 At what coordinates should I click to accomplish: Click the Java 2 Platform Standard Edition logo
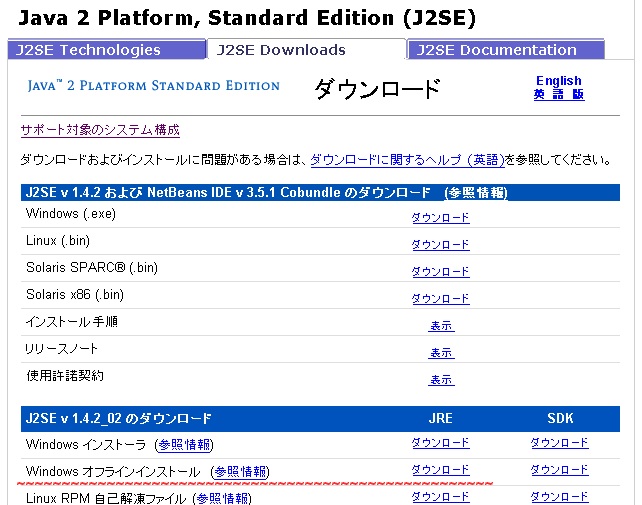(x=154, y=86)
